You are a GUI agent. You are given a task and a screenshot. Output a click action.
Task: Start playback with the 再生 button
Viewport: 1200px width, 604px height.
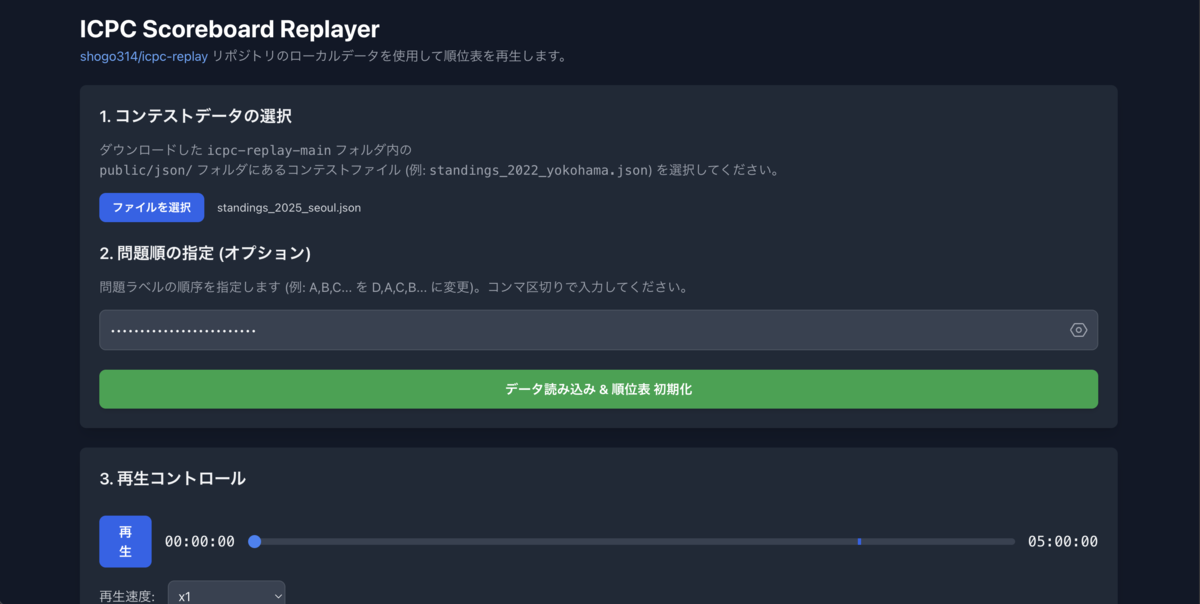pyautogui.click(x=125, y=541)
